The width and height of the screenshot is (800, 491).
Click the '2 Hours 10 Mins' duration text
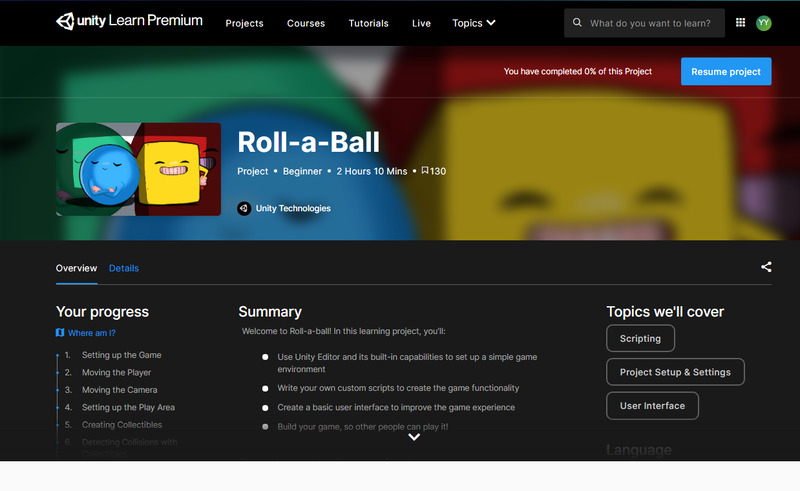[371, 171]
